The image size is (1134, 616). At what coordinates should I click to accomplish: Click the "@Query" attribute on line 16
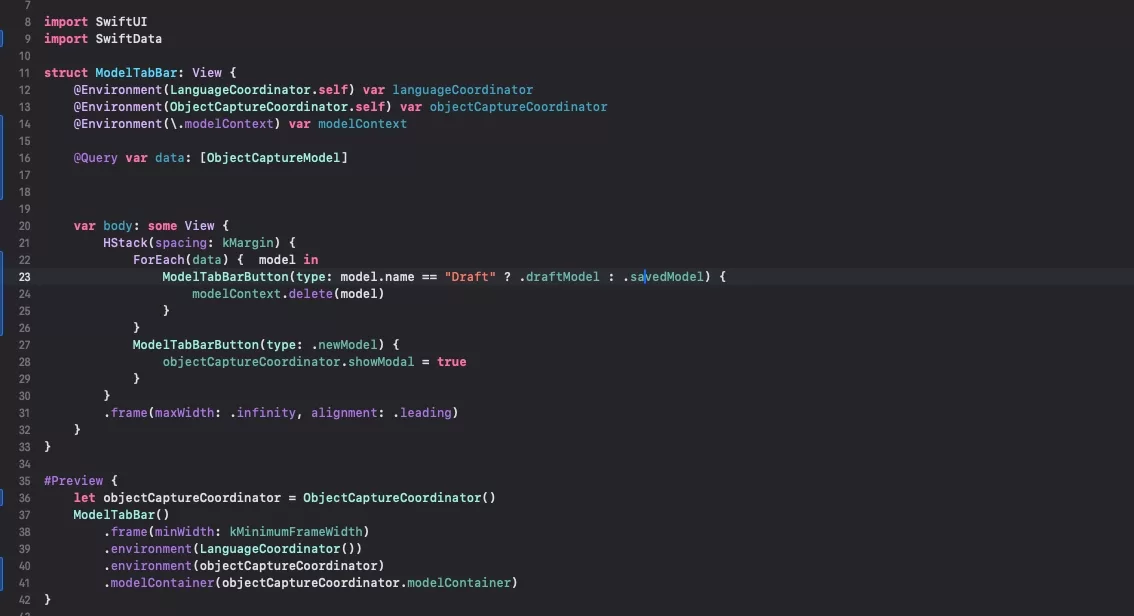[95, 158]
